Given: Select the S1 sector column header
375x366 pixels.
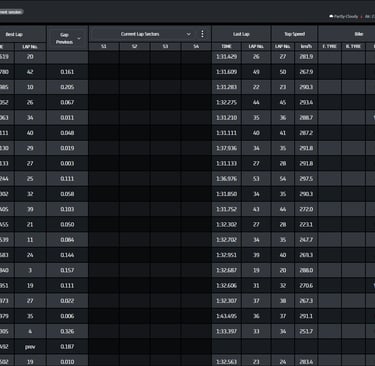Looking at the screenshot, I should click(x=104, y=46).
